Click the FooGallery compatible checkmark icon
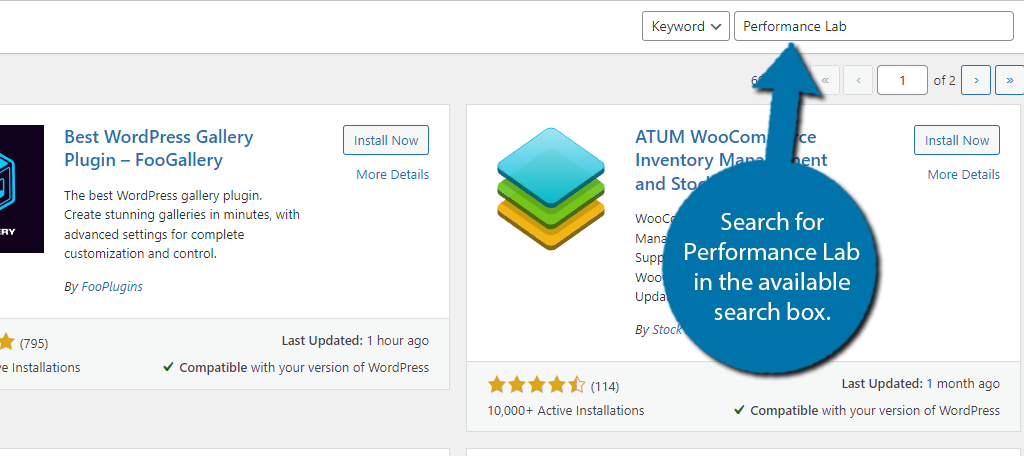Screen dimensions: 1024x456 coord(168,367)
